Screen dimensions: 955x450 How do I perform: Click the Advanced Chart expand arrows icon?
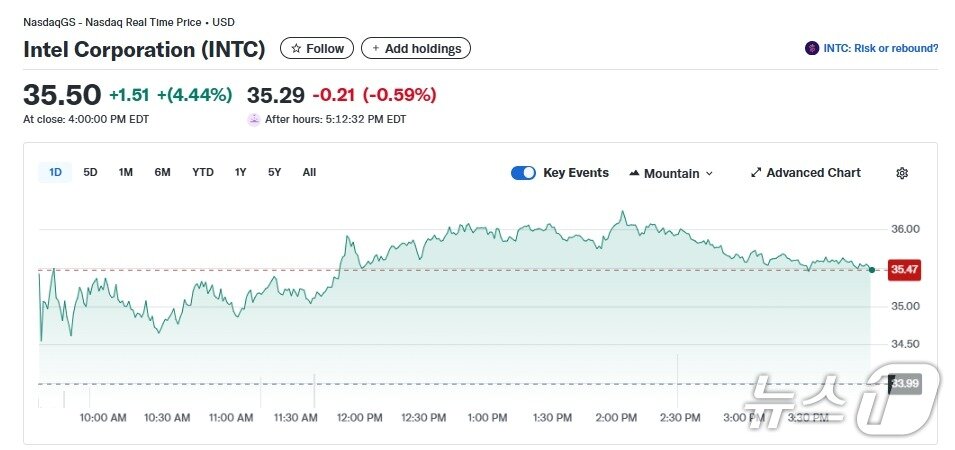click(756, 173)
